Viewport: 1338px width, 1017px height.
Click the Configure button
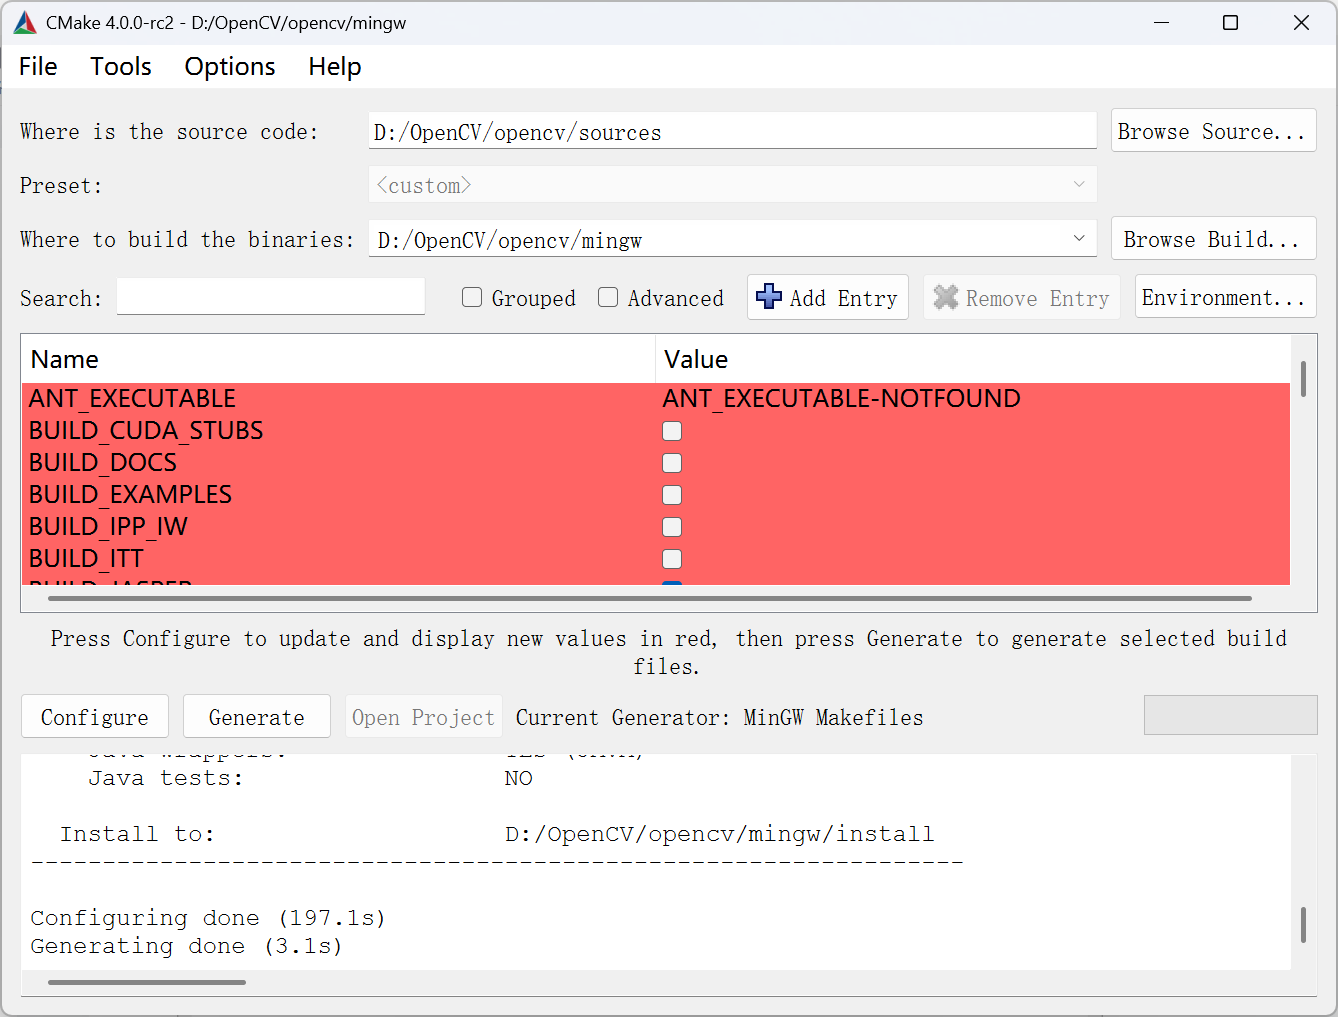pyautogui.click(x=95, y=717)
